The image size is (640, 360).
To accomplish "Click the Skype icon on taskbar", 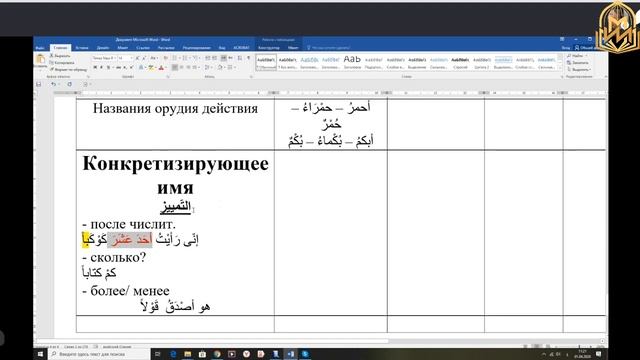I will point(305,354).
